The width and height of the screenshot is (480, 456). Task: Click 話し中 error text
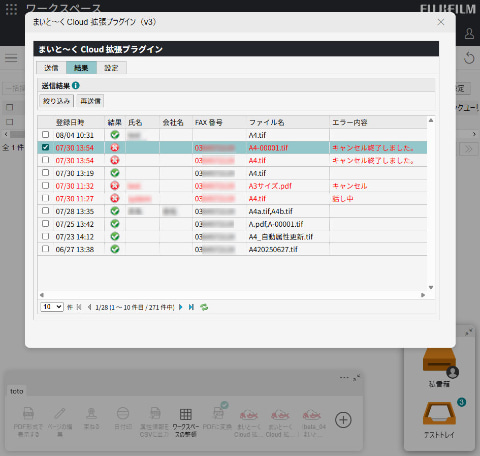(343, 199)
